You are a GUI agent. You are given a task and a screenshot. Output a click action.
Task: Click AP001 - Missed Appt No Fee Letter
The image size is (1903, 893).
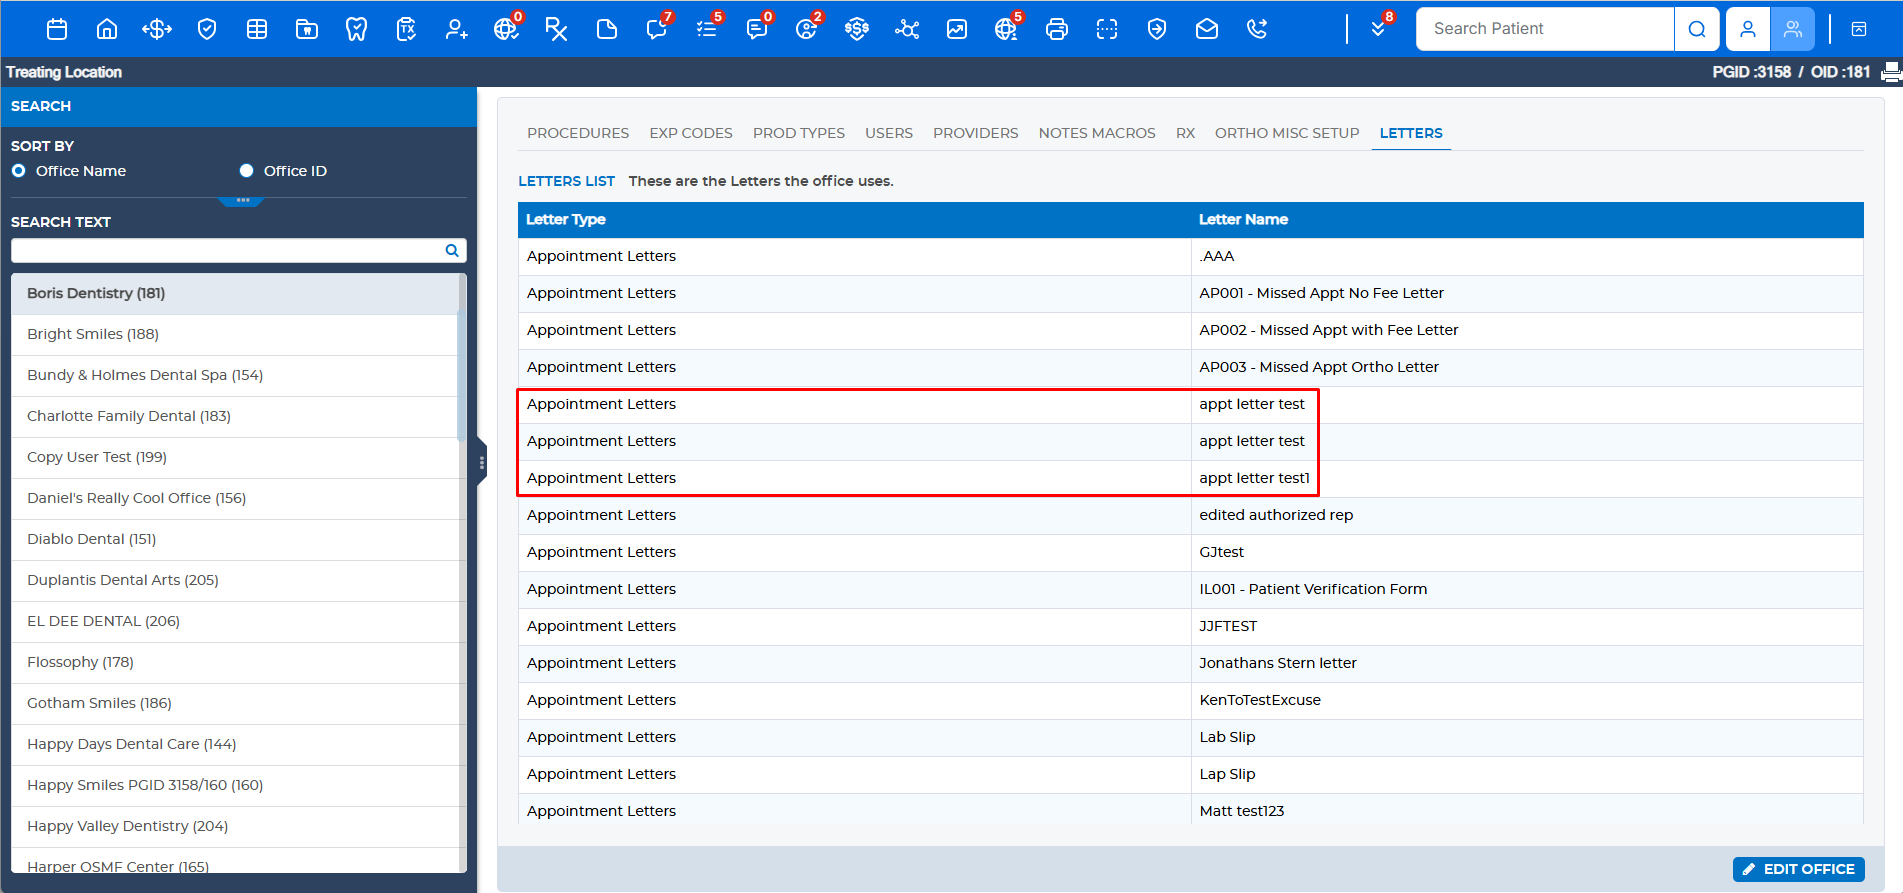(1321, 293)
